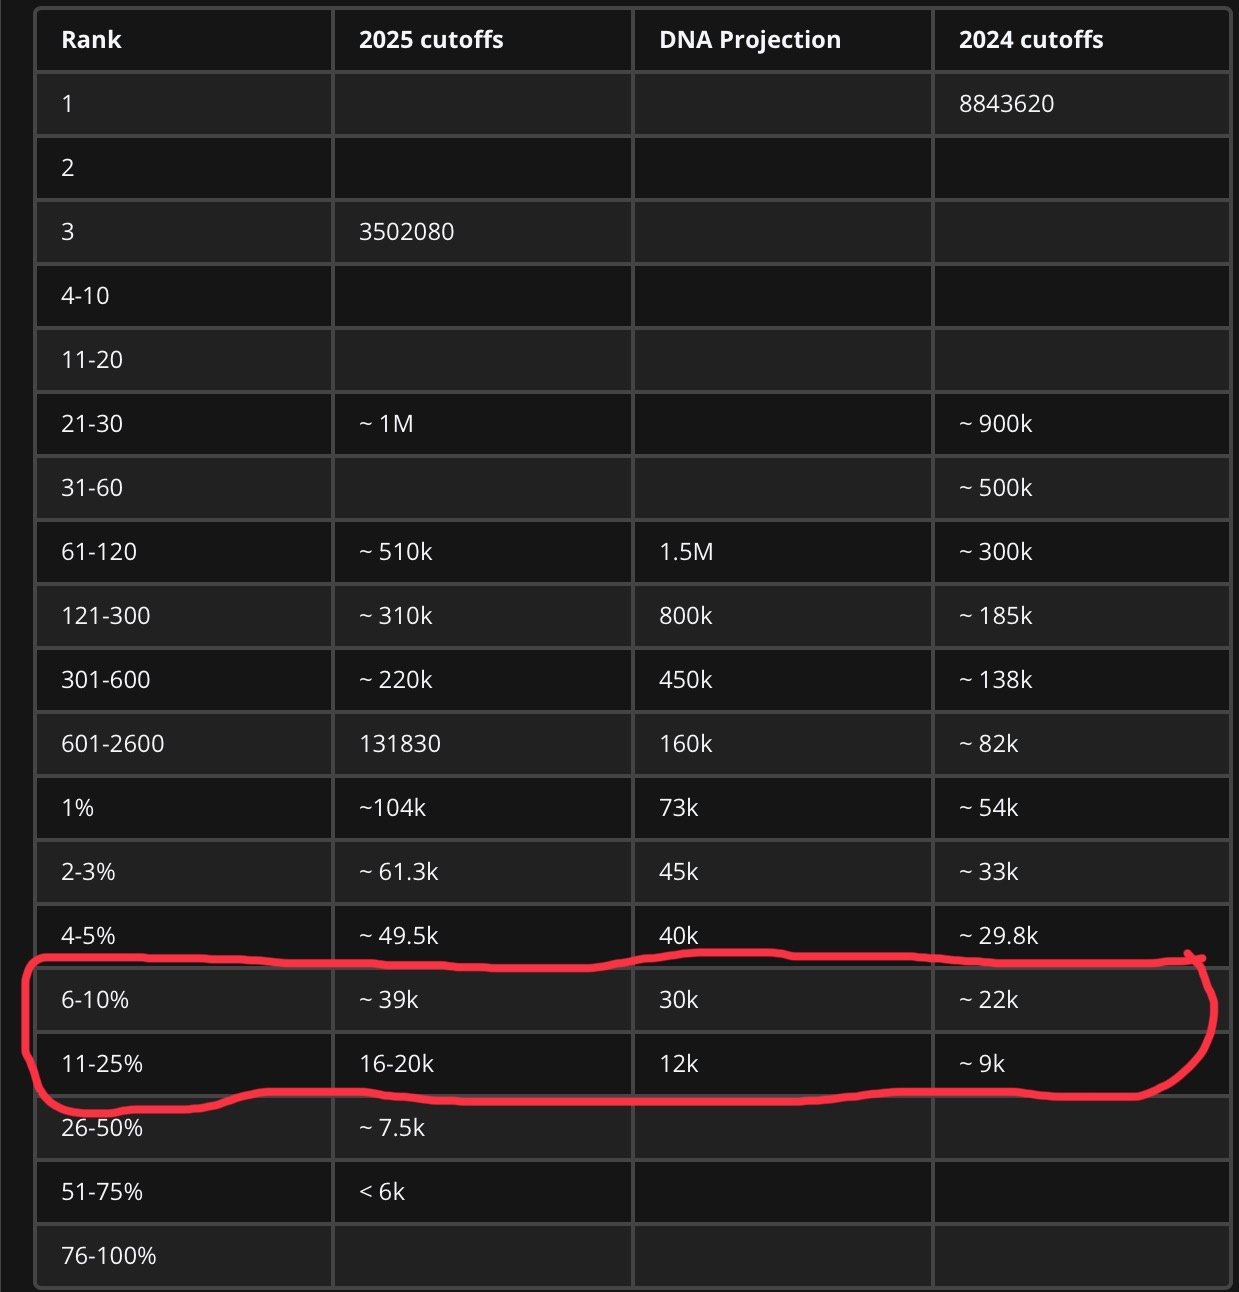Select the 2025 cutoffs column header
1239x1292 pixels.
(x=483, y=40)
